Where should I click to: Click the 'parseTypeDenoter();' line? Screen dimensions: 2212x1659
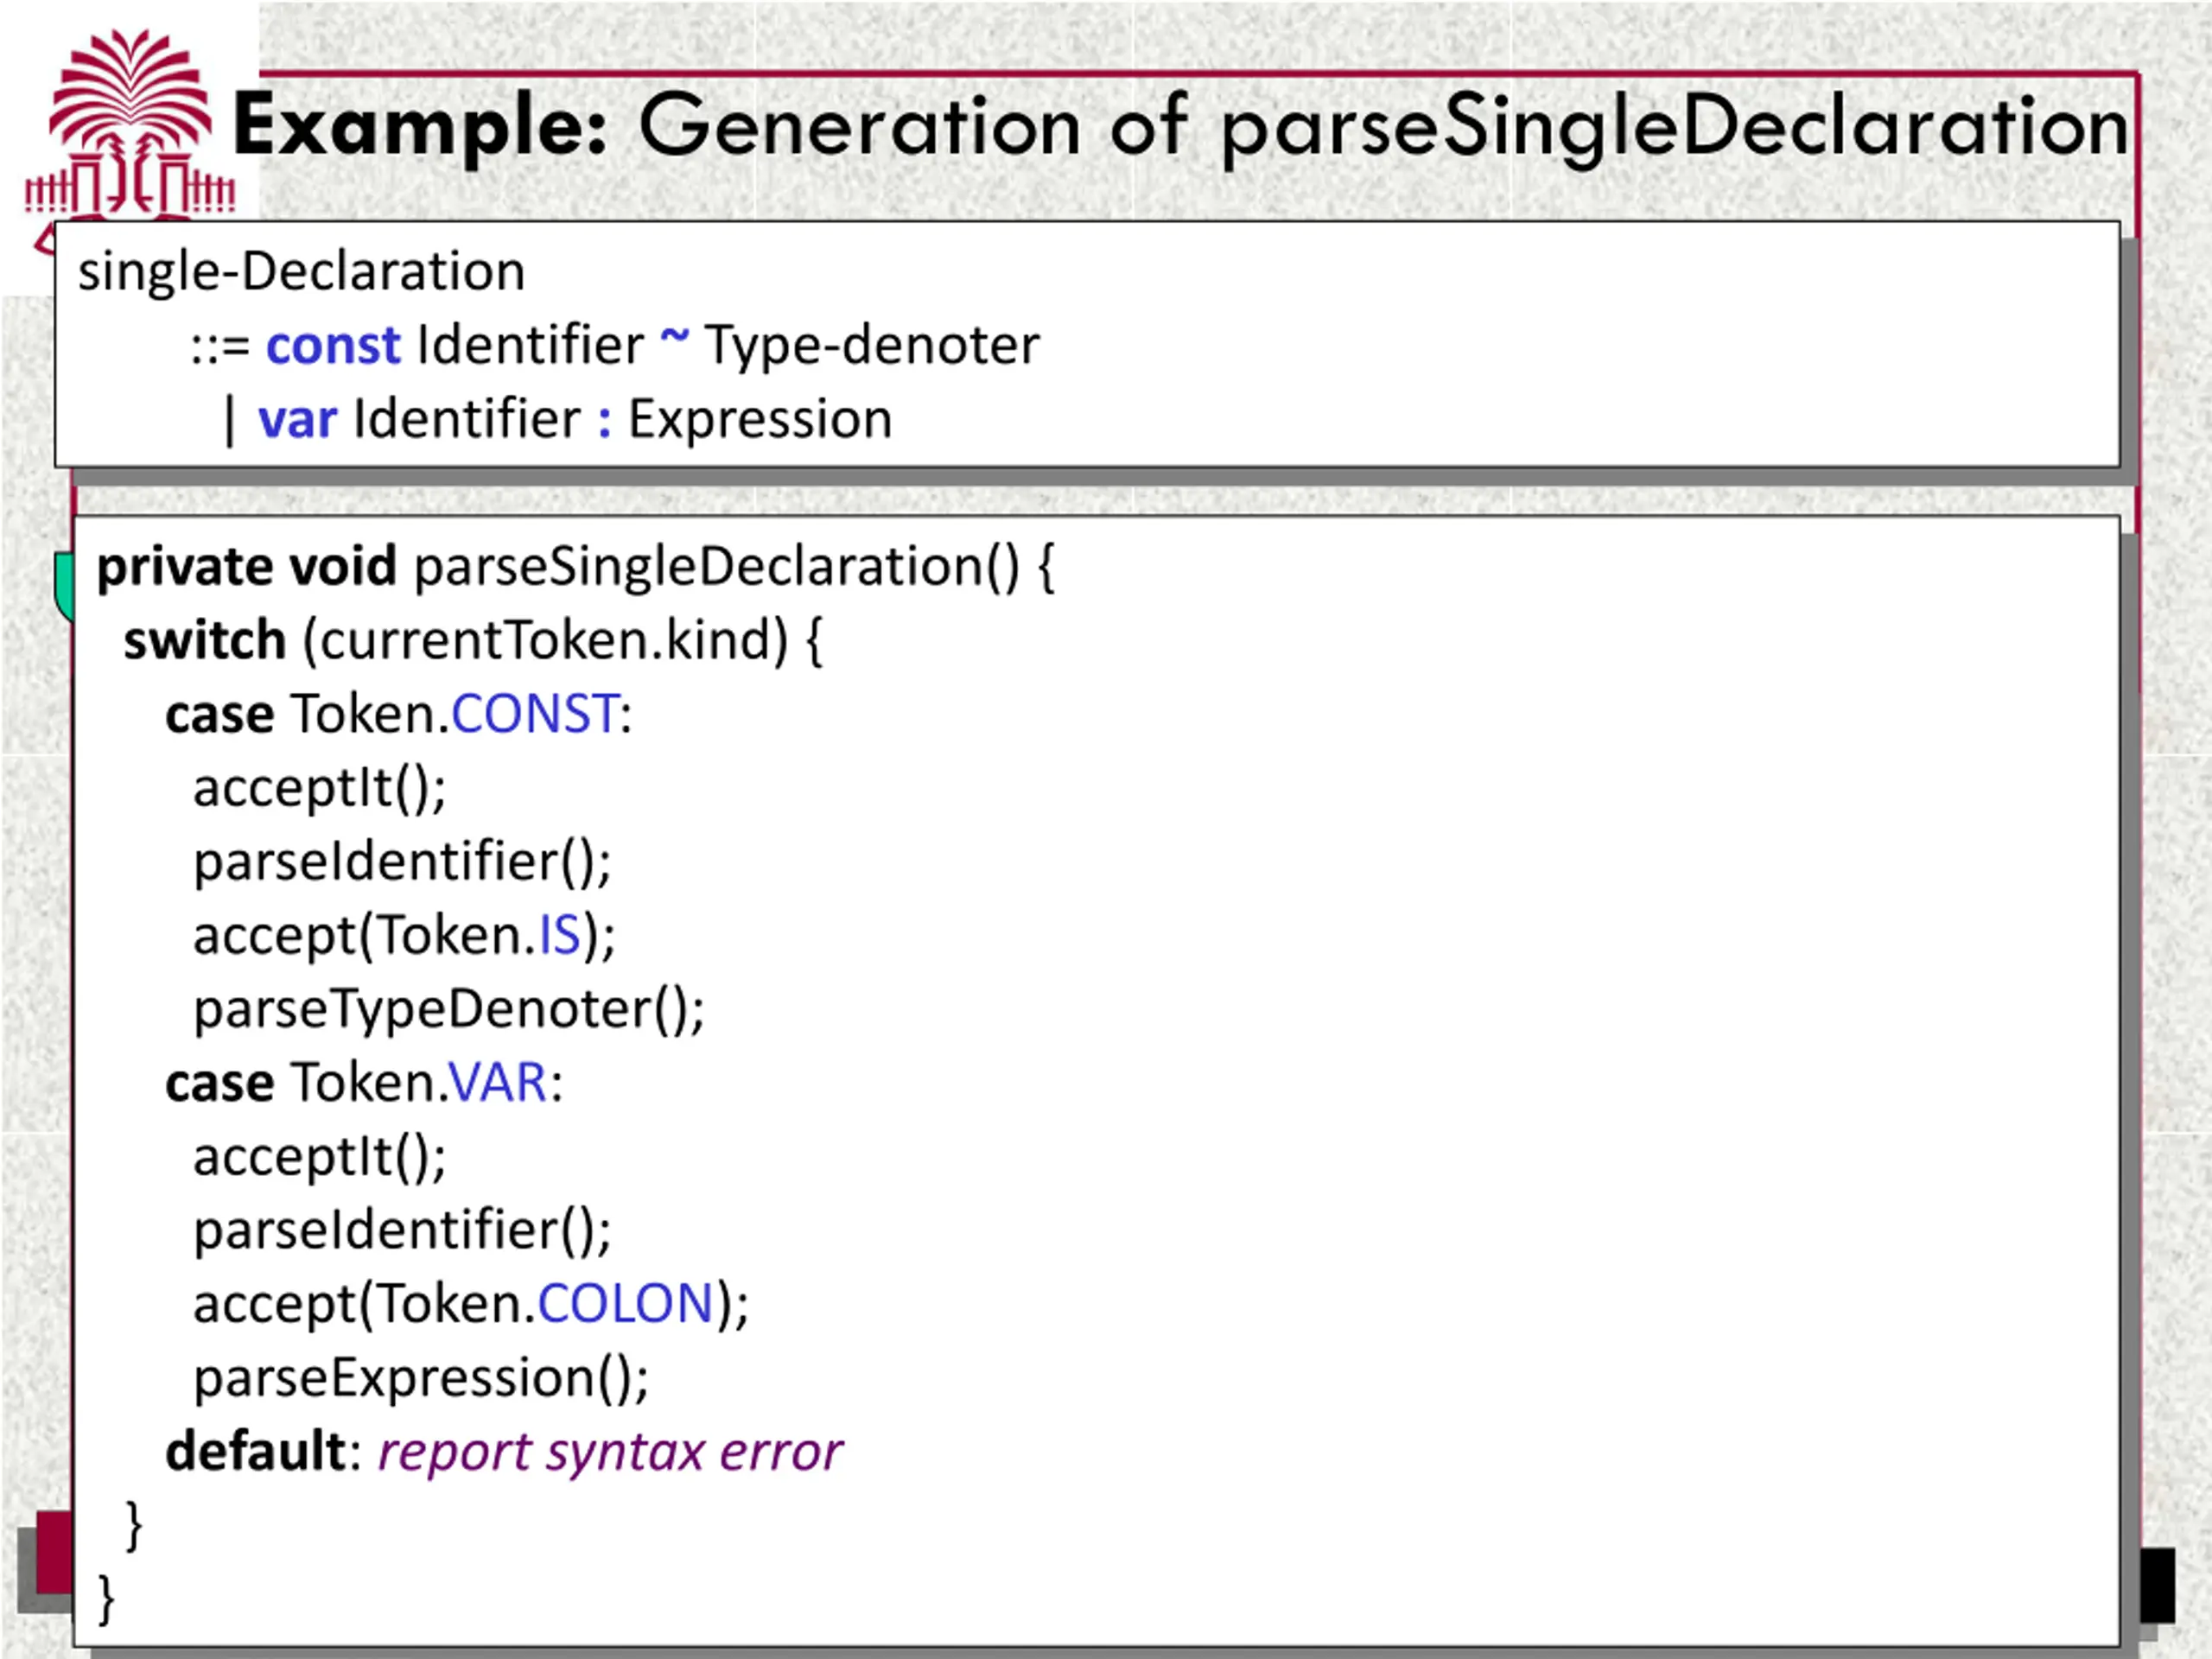(449, 1010)
